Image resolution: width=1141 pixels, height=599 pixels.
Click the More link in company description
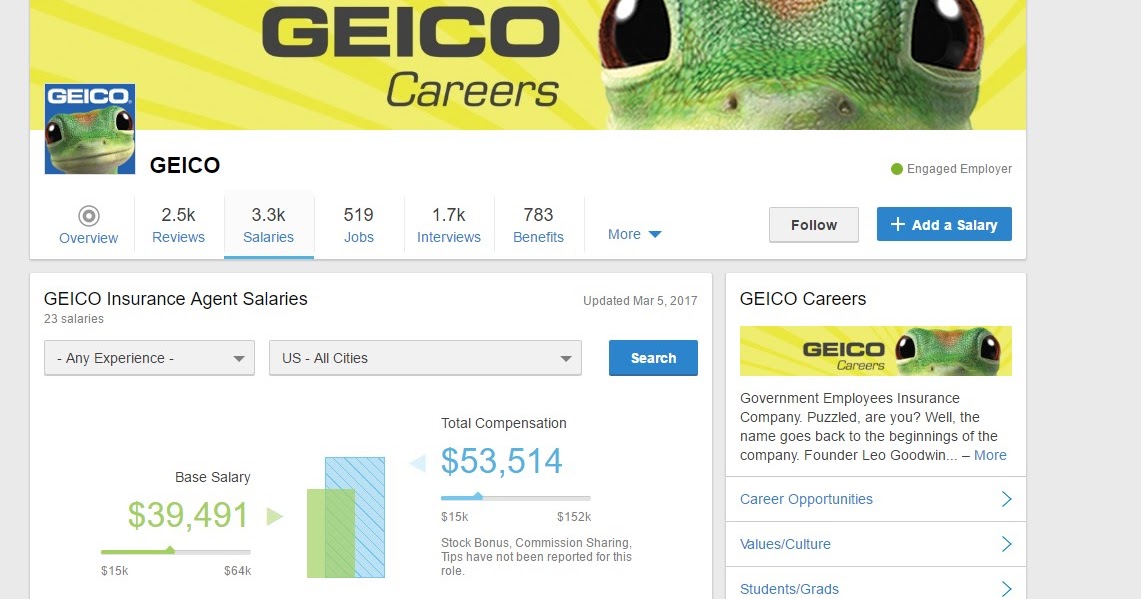[x=990, y=455]
